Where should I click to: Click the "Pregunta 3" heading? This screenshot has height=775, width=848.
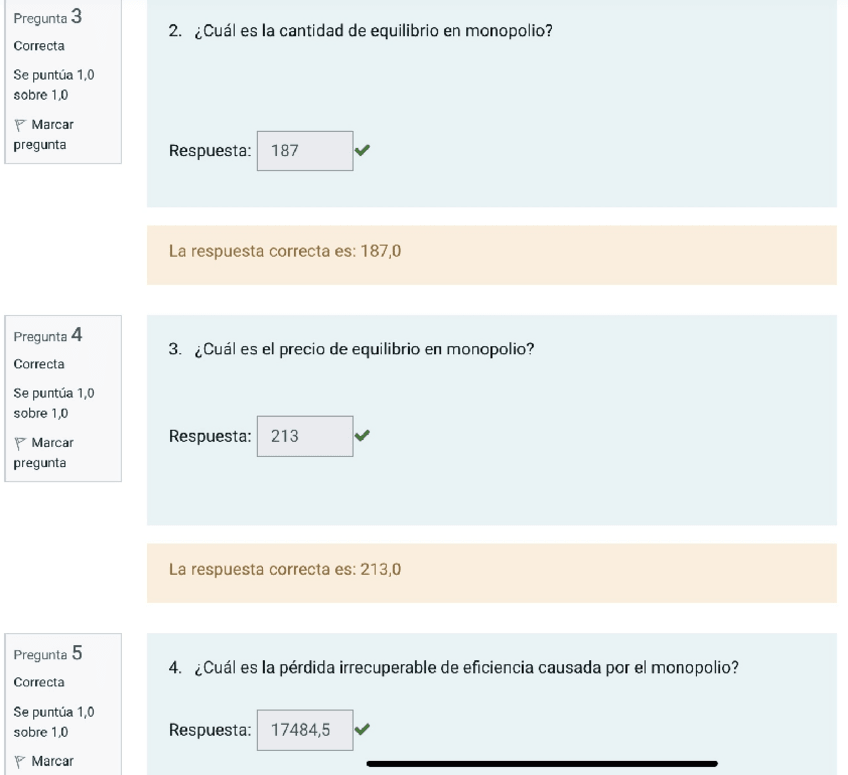click(47, 18)
